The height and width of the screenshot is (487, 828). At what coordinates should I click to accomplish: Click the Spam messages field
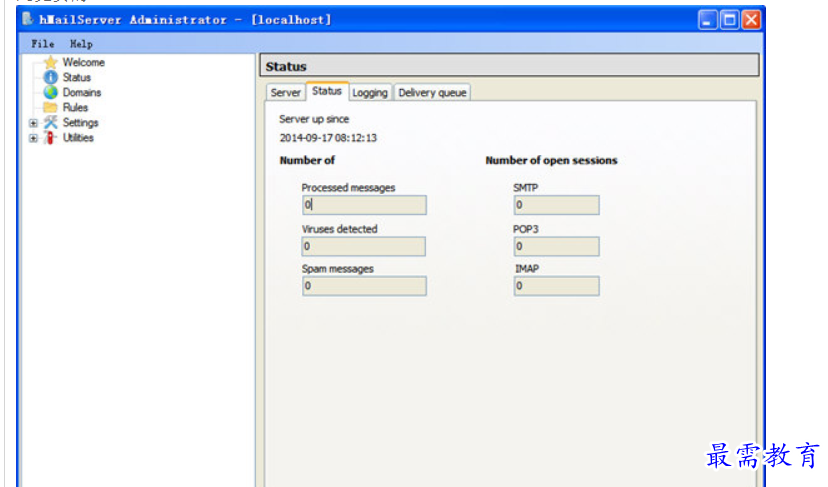click(x=364, y=286)
